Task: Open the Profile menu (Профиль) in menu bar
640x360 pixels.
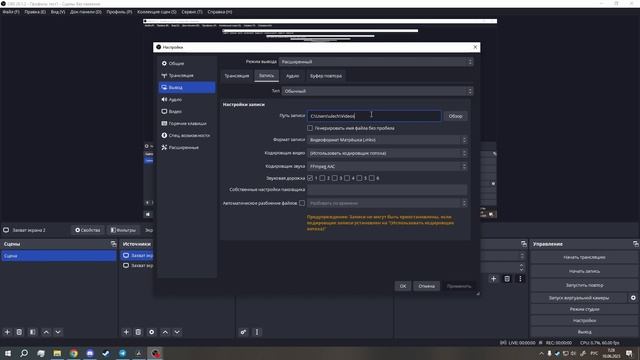Action: 119,12
